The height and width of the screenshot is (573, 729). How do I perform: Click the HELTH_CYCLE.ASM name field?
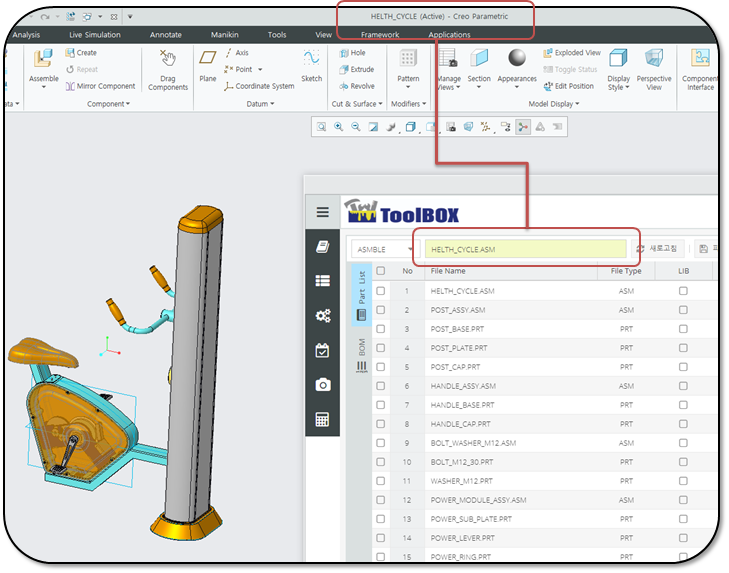click(x=526, y=249)
